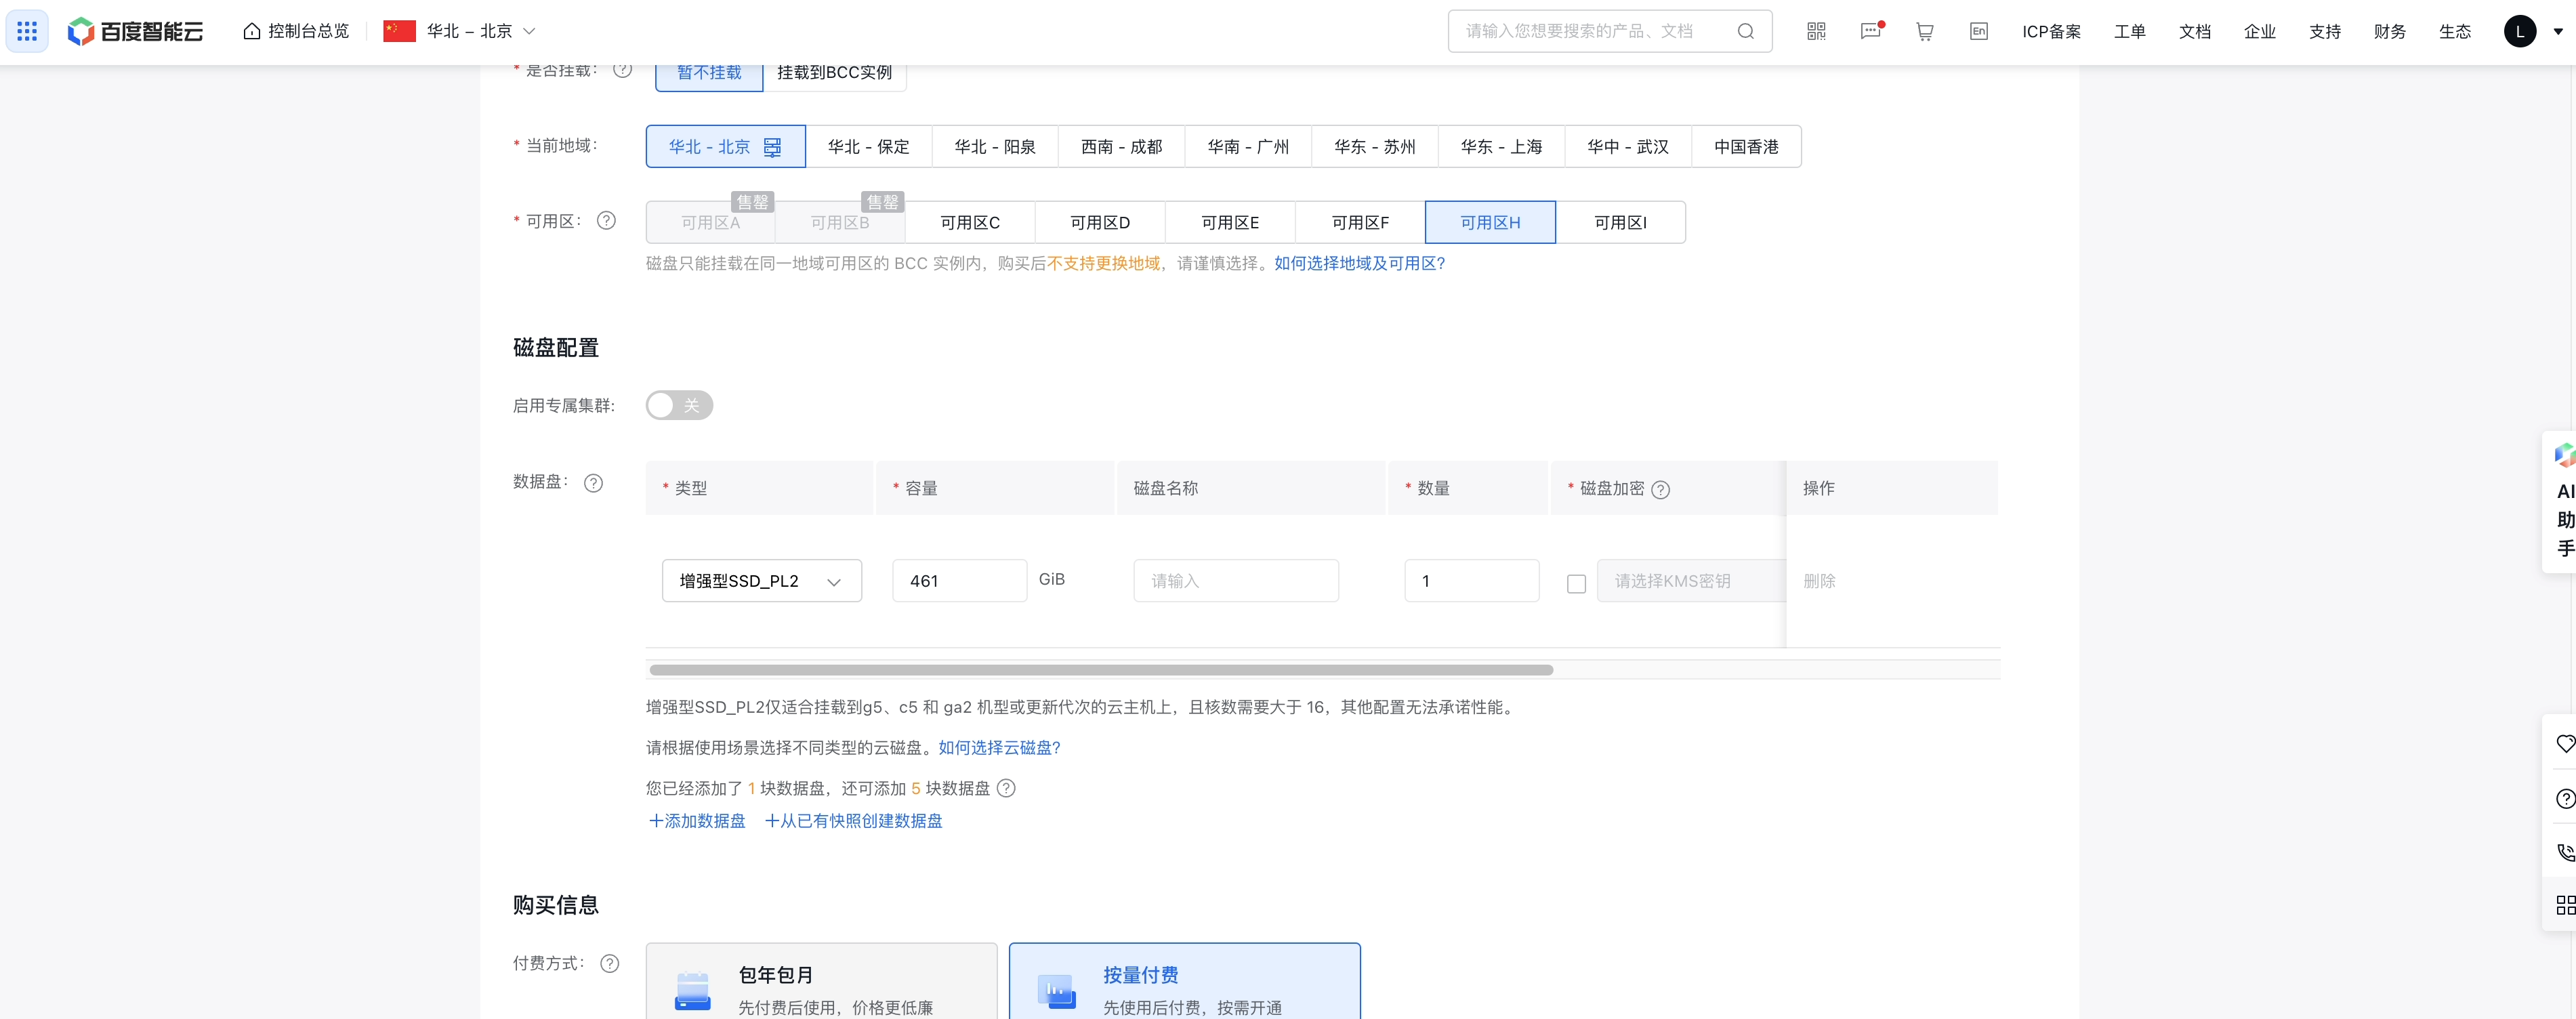
Task: Open 财务 menu
Action: (x=2390, y=31)
